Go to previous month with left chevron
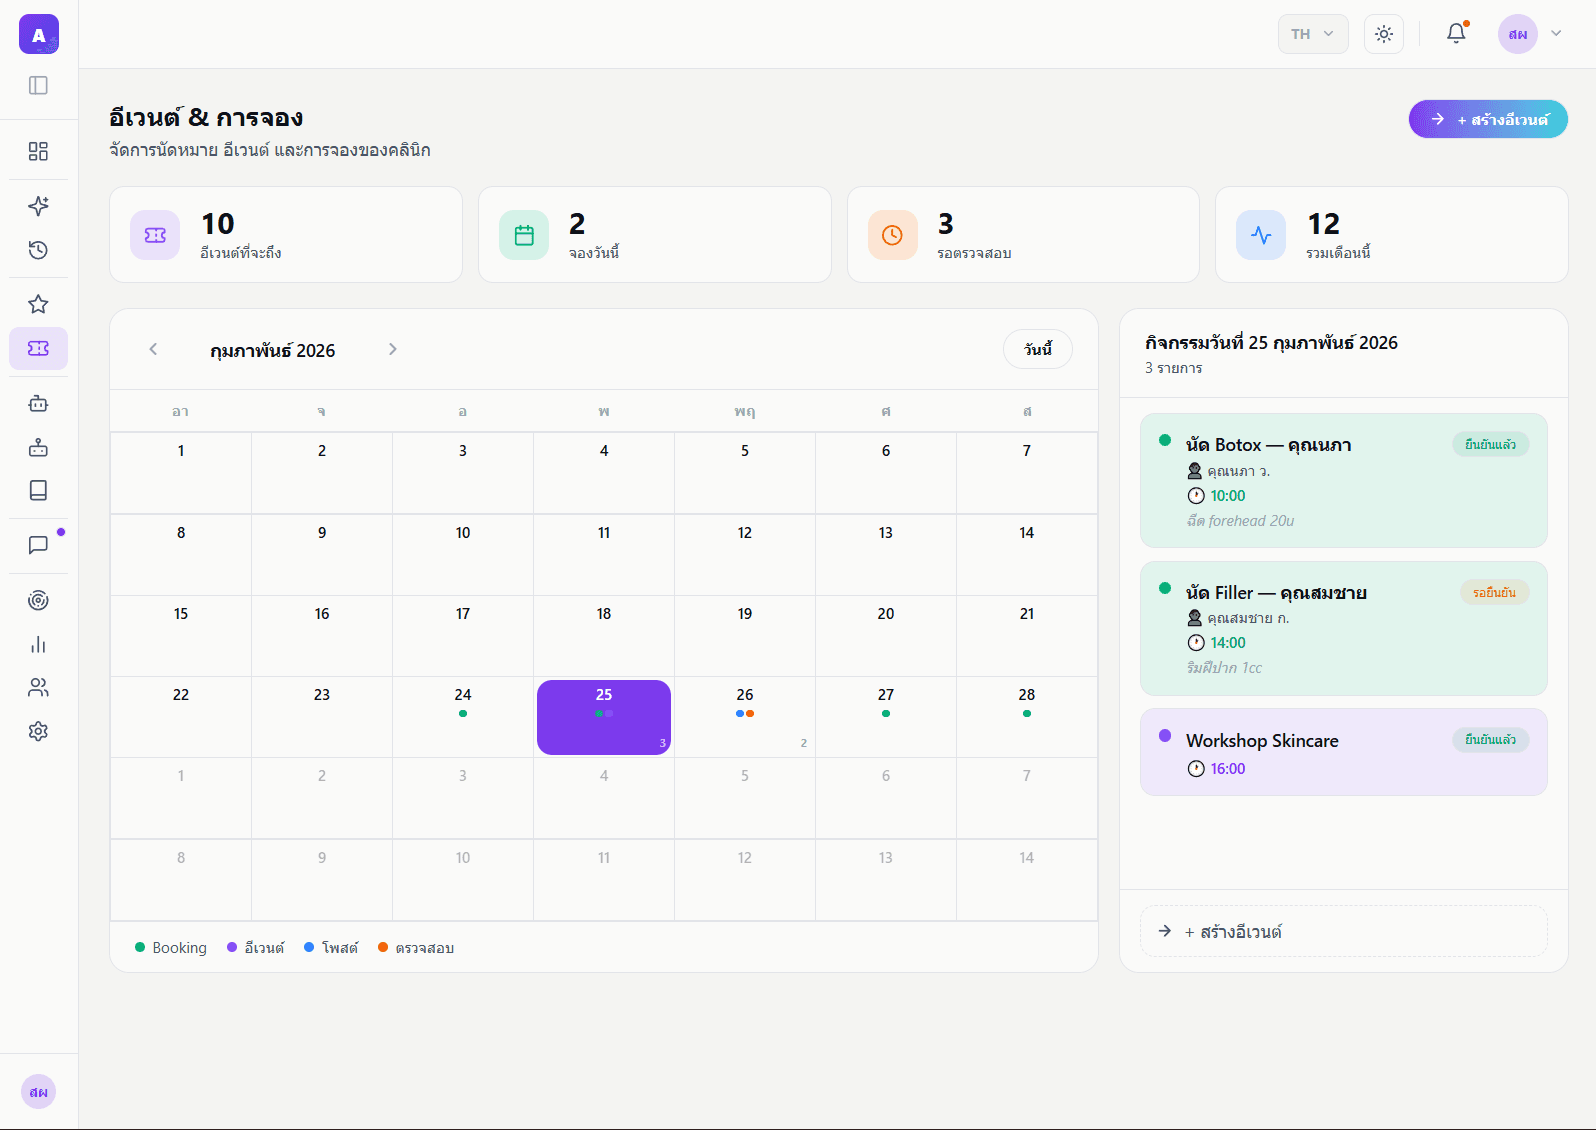 (x=153, y=349)
